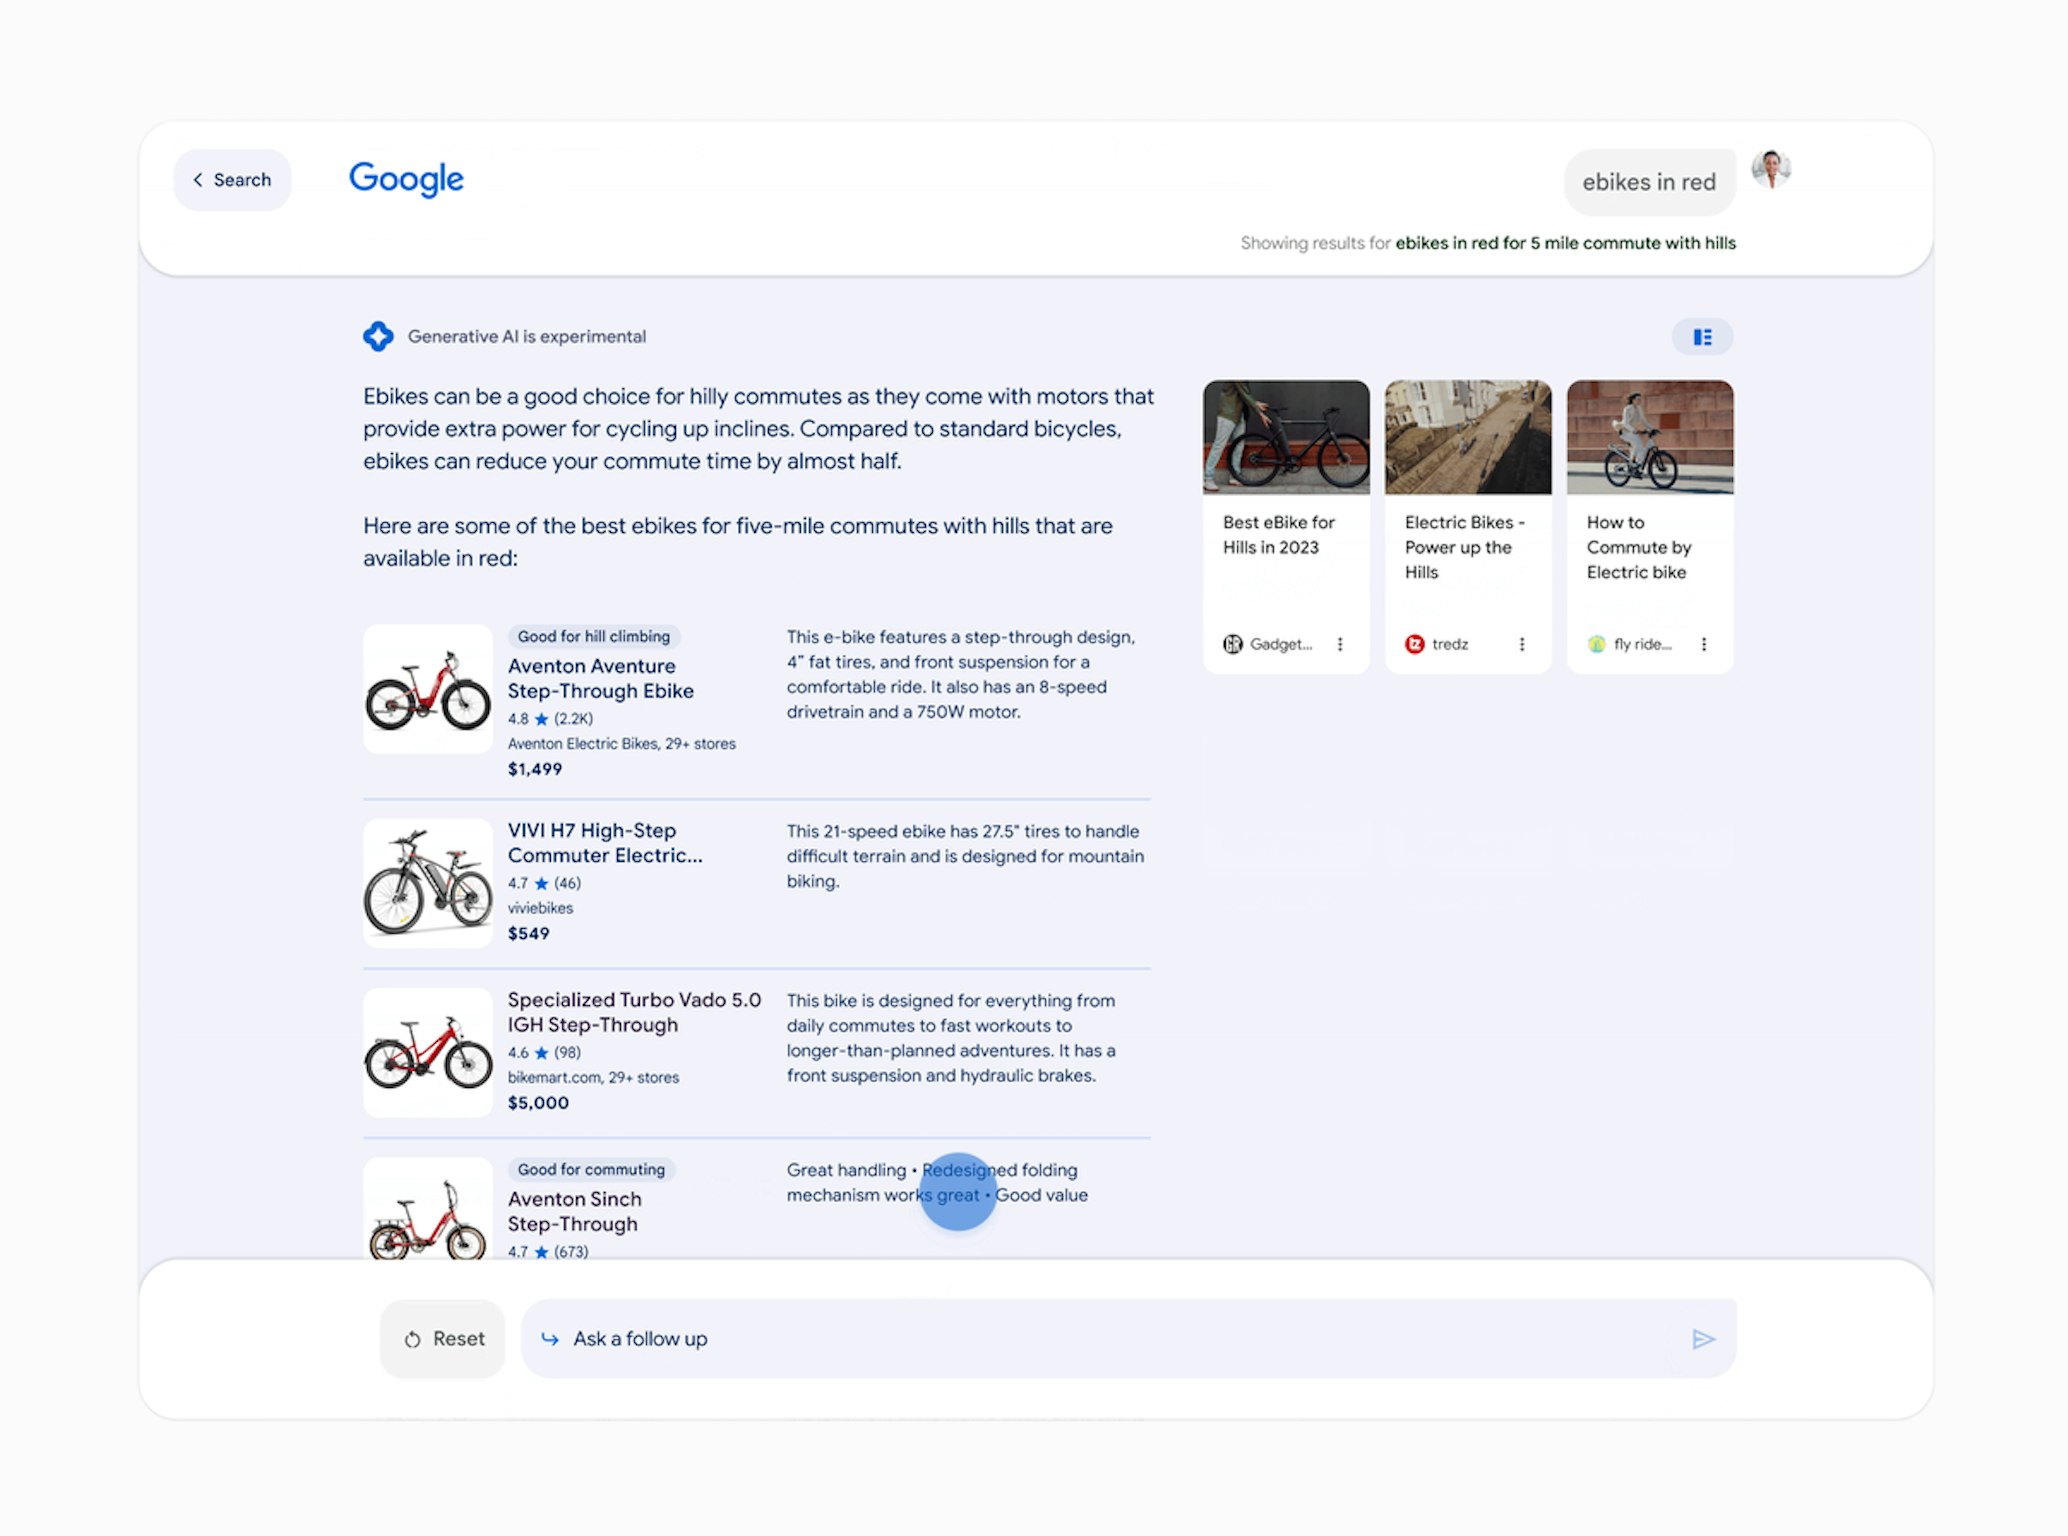
Task: Open the more options menu on fly ride card
Action: coord(1704,644)
